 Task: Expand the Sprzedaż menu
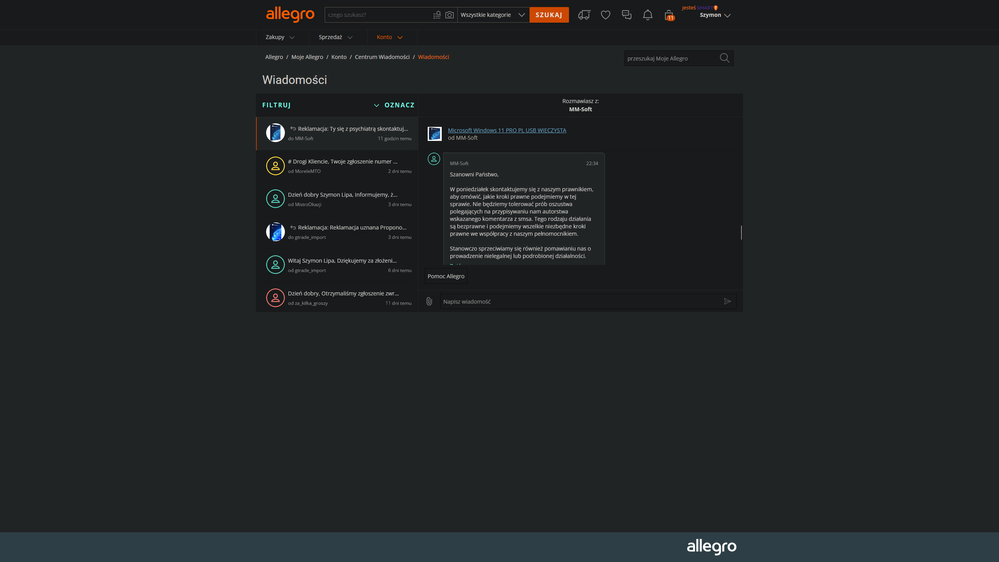tap(335, 37)
